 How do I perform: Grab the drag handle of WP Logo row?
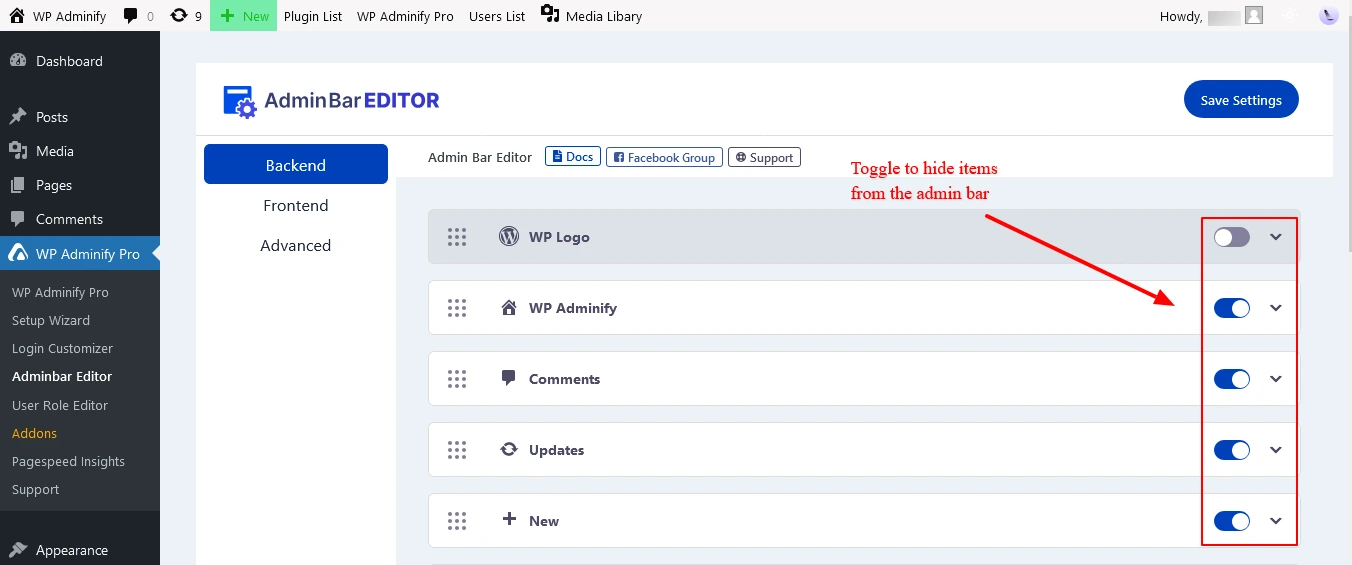pos(457,237)
